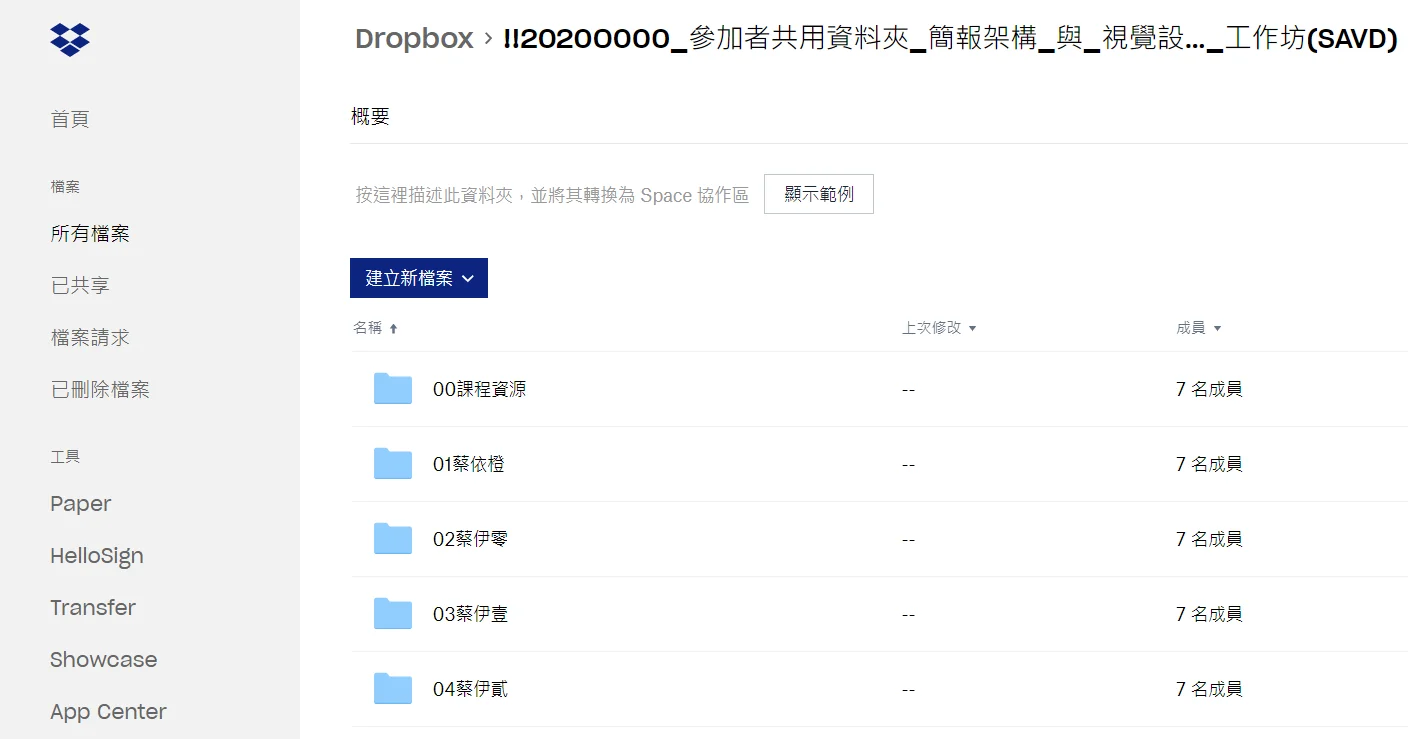Click the folder description placeholder text

552,195
